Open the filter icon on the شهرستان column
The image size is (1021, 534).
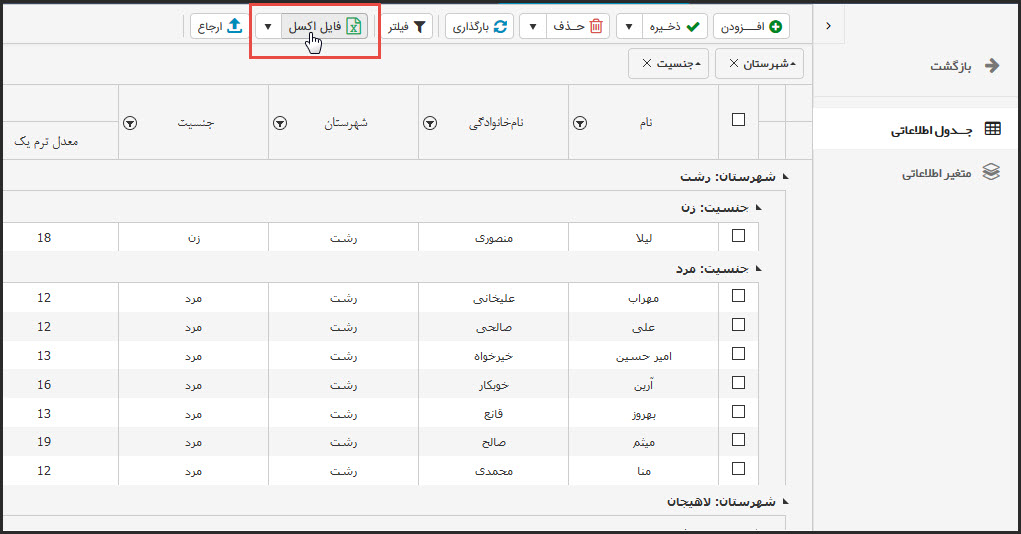280,123
